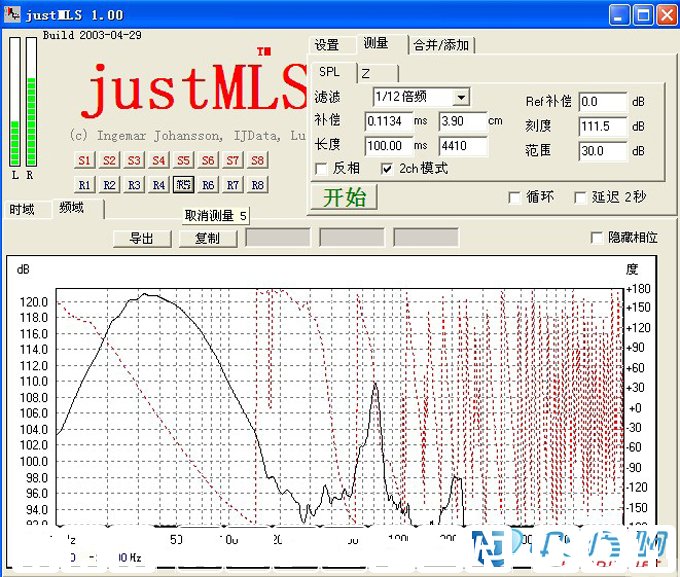The image size is (680, 577).
Task: Select memory slot S6
Action: point(208,161)
